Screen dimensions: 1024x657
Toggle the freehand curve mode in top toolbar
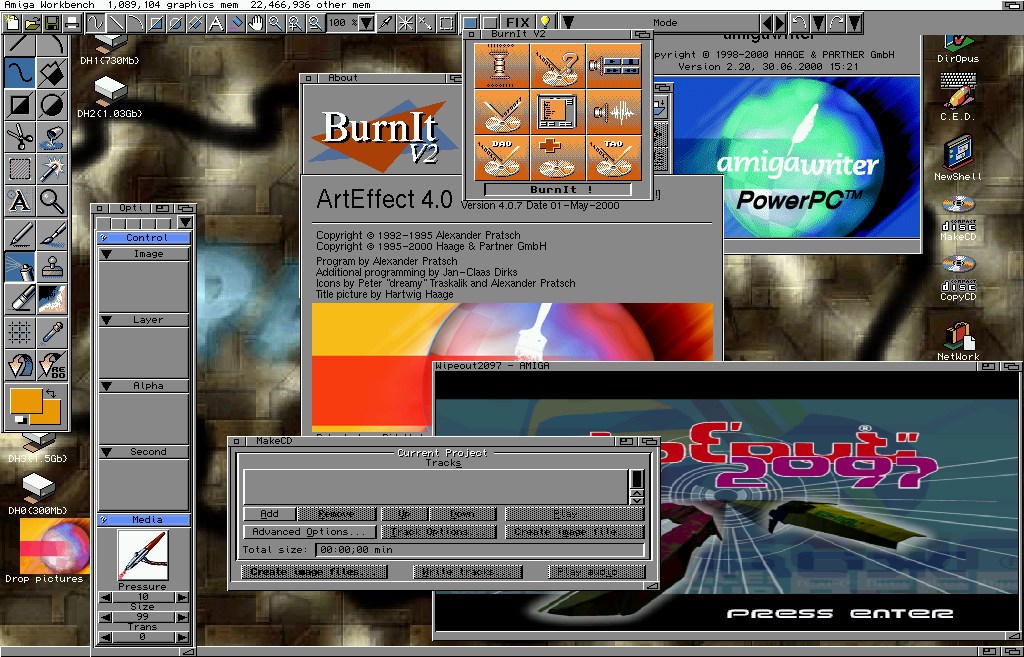click(95, 24)
